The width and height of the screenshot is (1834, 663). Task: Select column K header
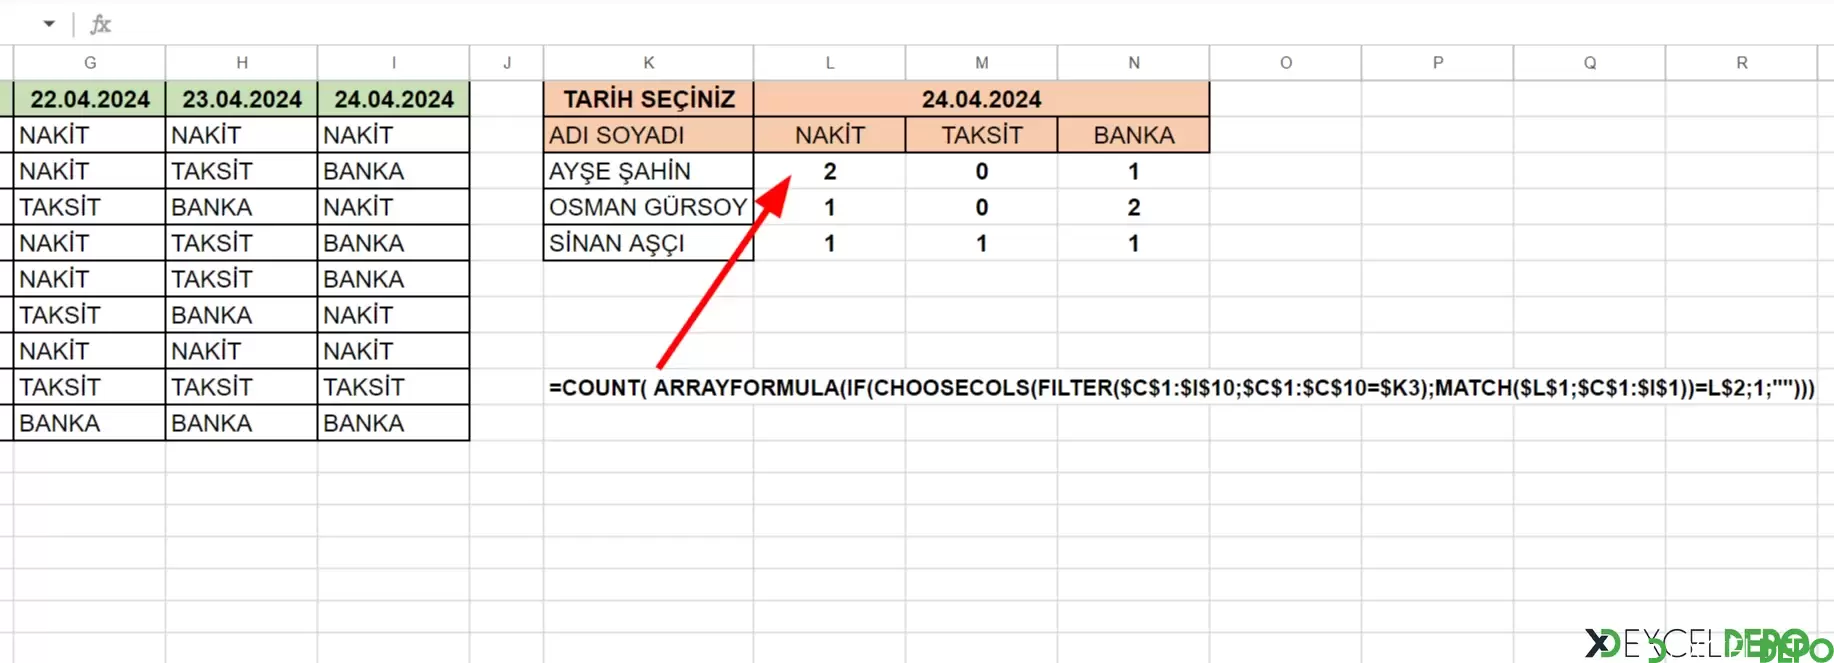pos(648,62)
